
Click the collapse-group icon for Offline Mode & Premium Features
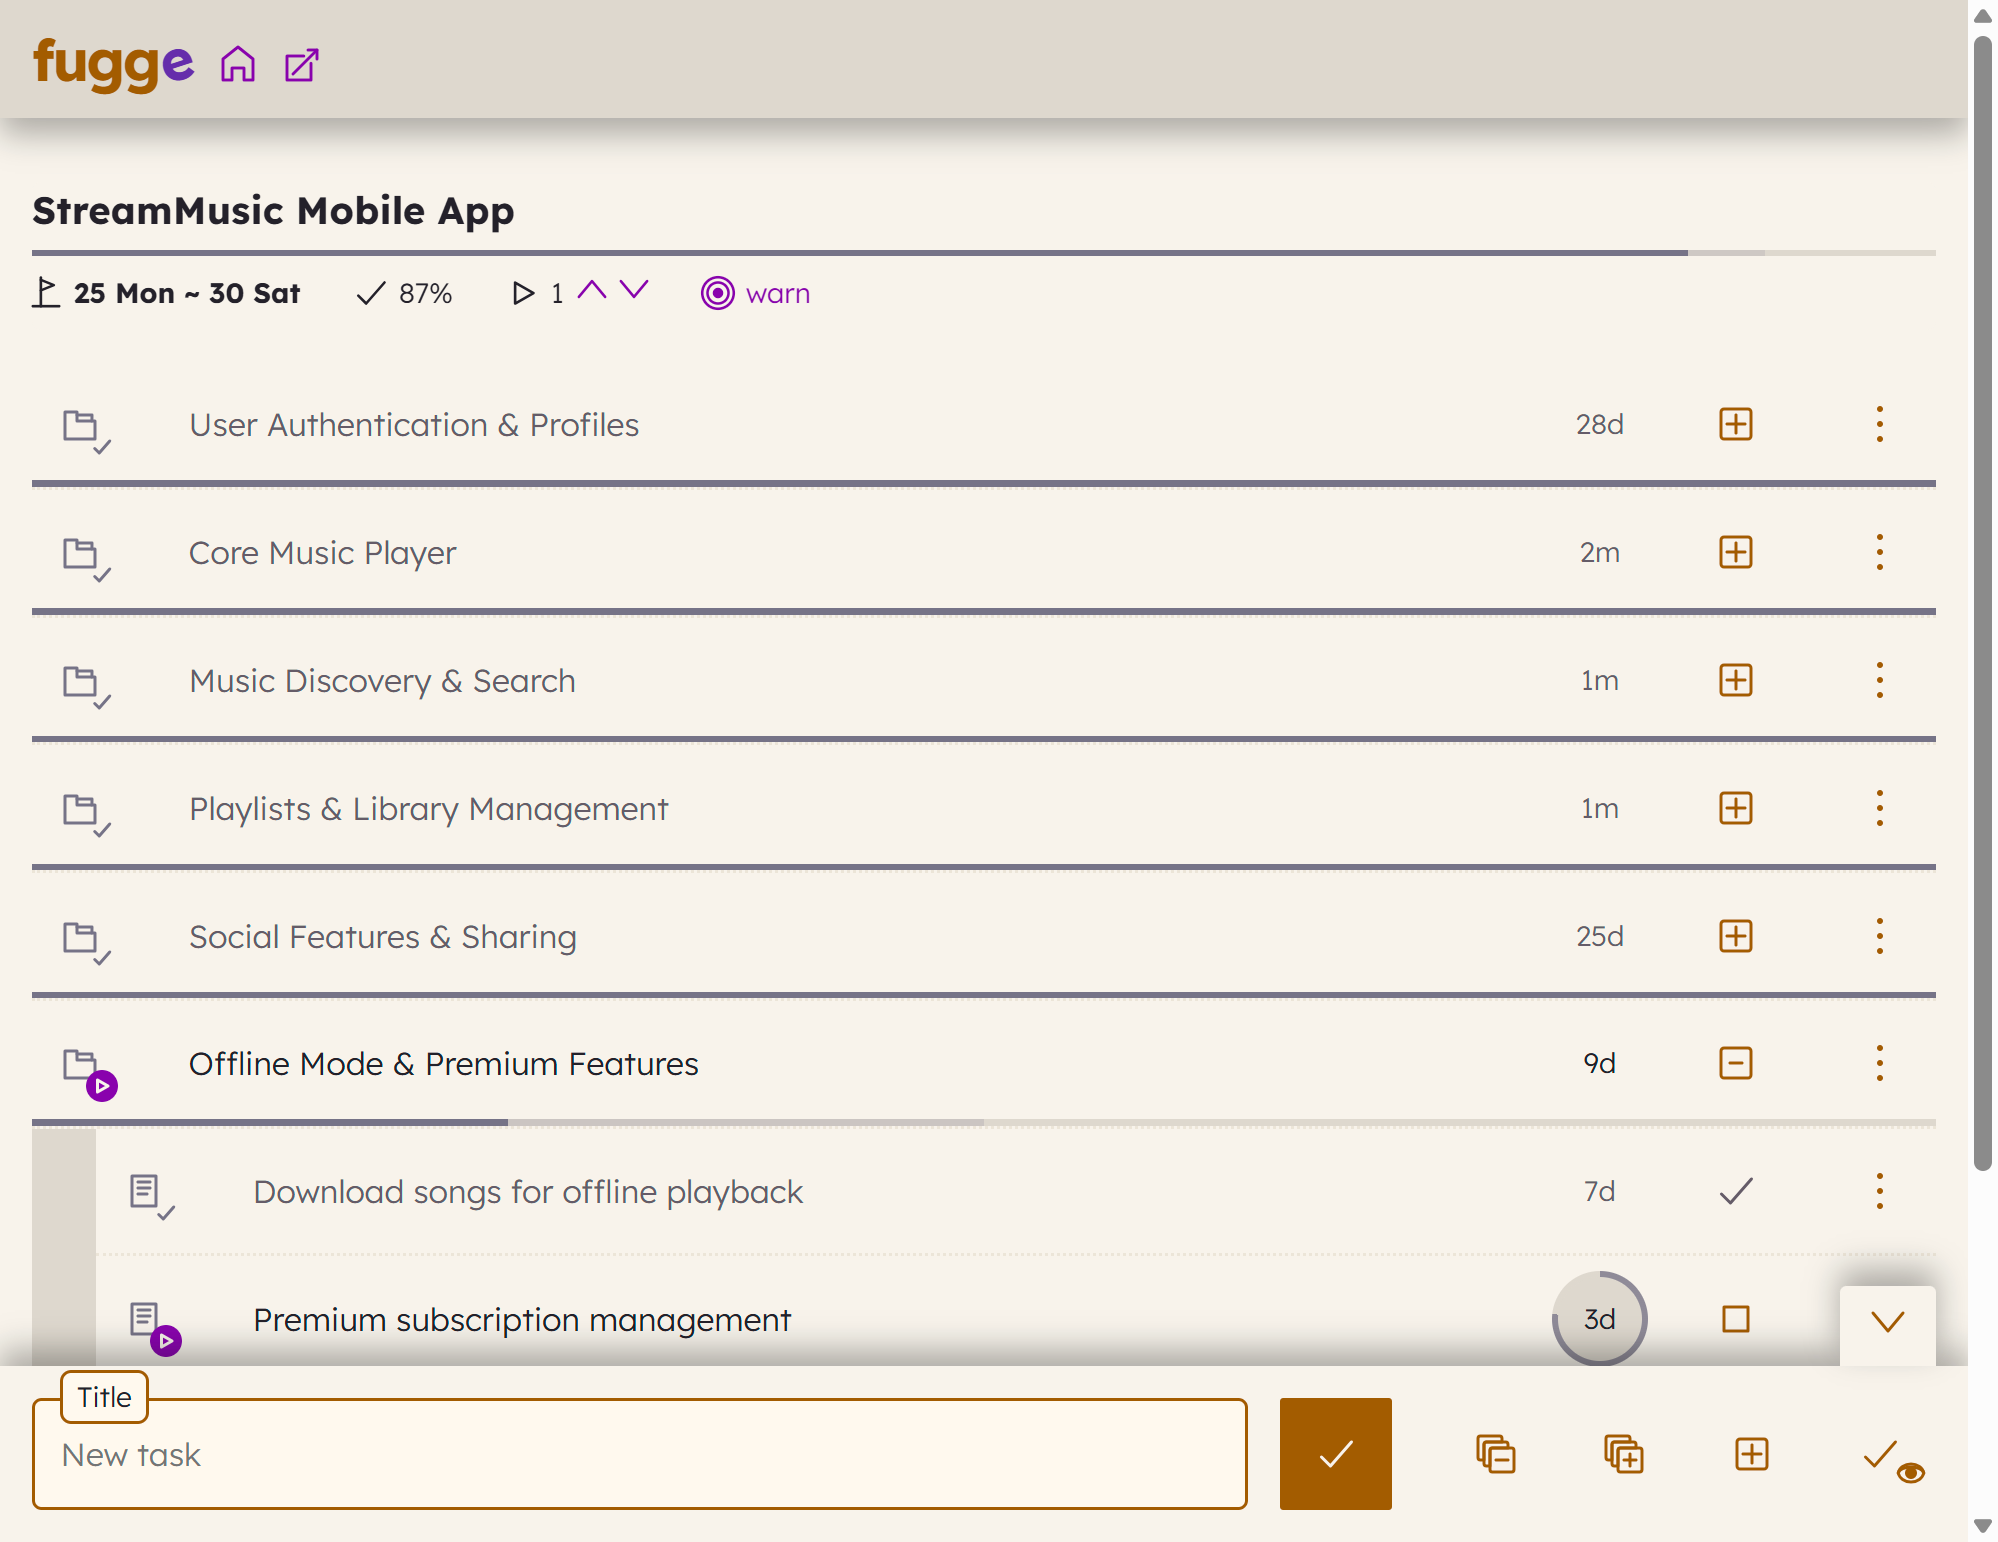1735,1063
